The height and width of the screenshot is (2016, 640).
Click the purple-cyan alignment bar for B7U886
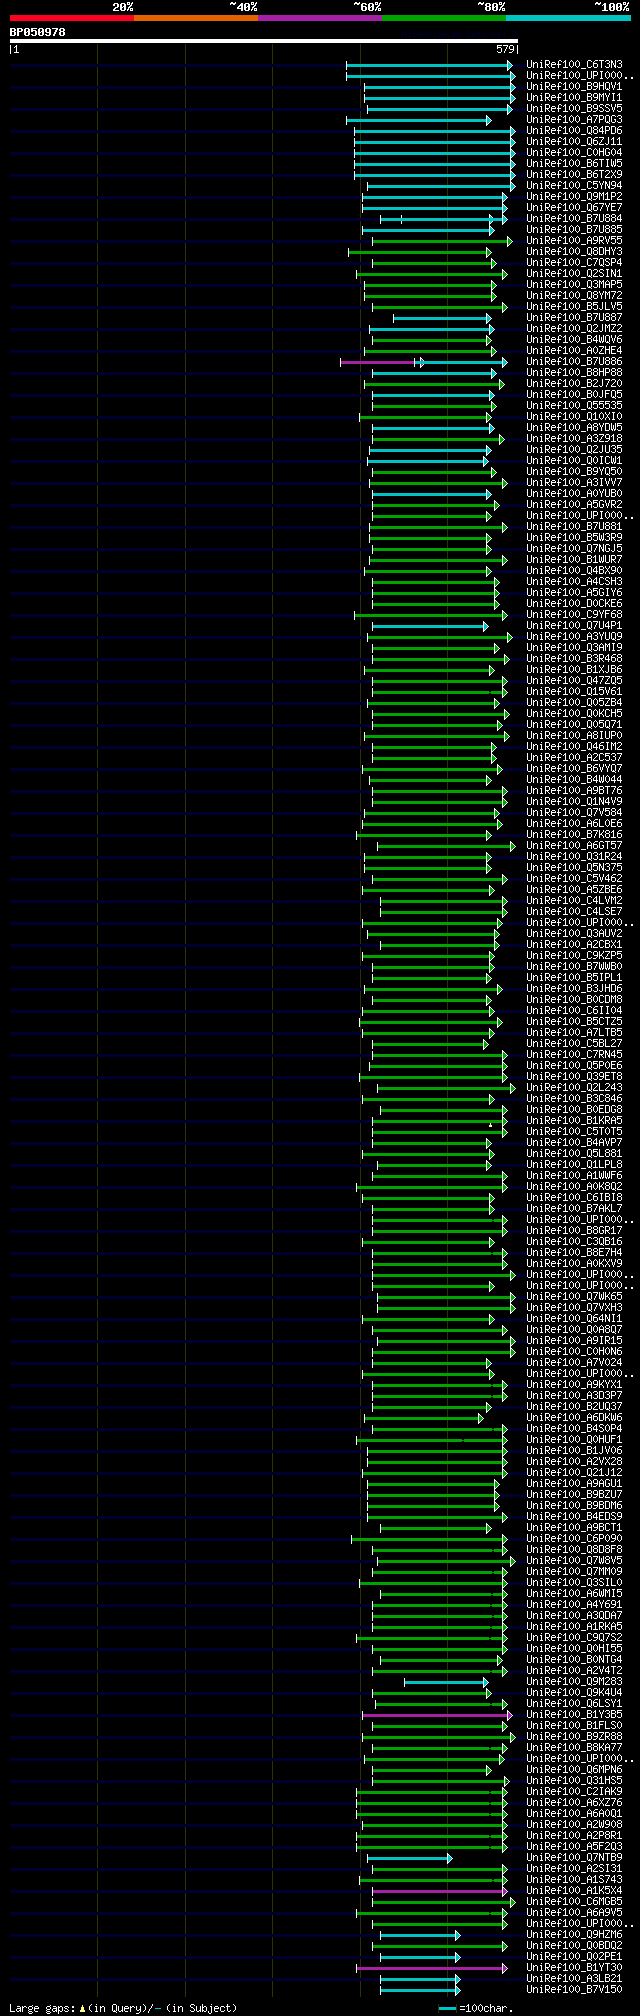tap(424, 362)
